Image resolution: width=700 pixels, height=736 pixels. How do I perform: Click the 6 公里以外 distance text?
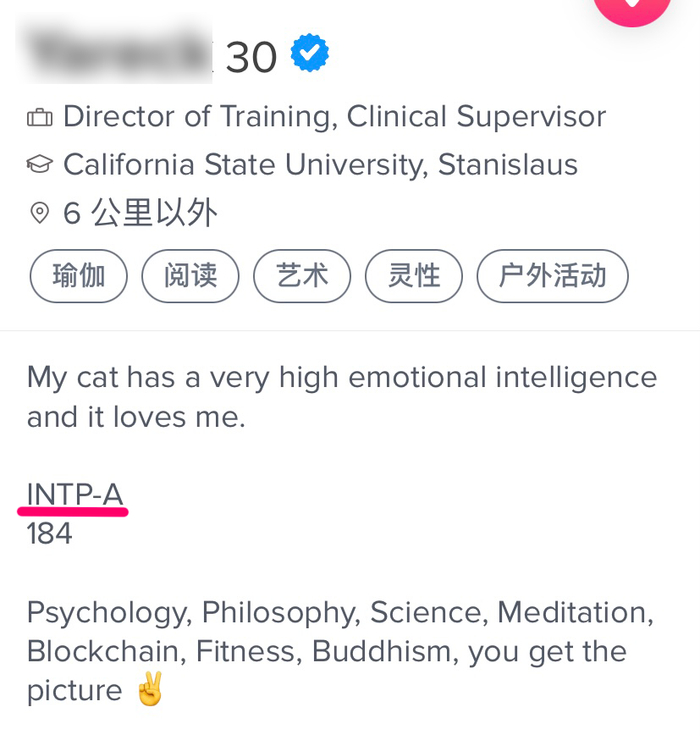tap(140, 212)
